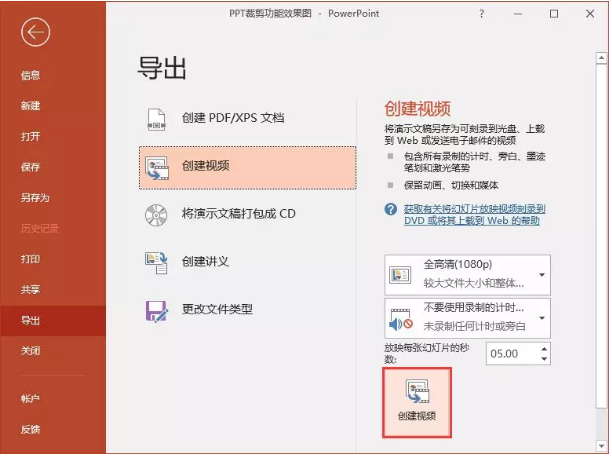Click the slide quality icon in 1080p dropdown
This screenshot has height=456, width=612.
[x=400, y=275]
